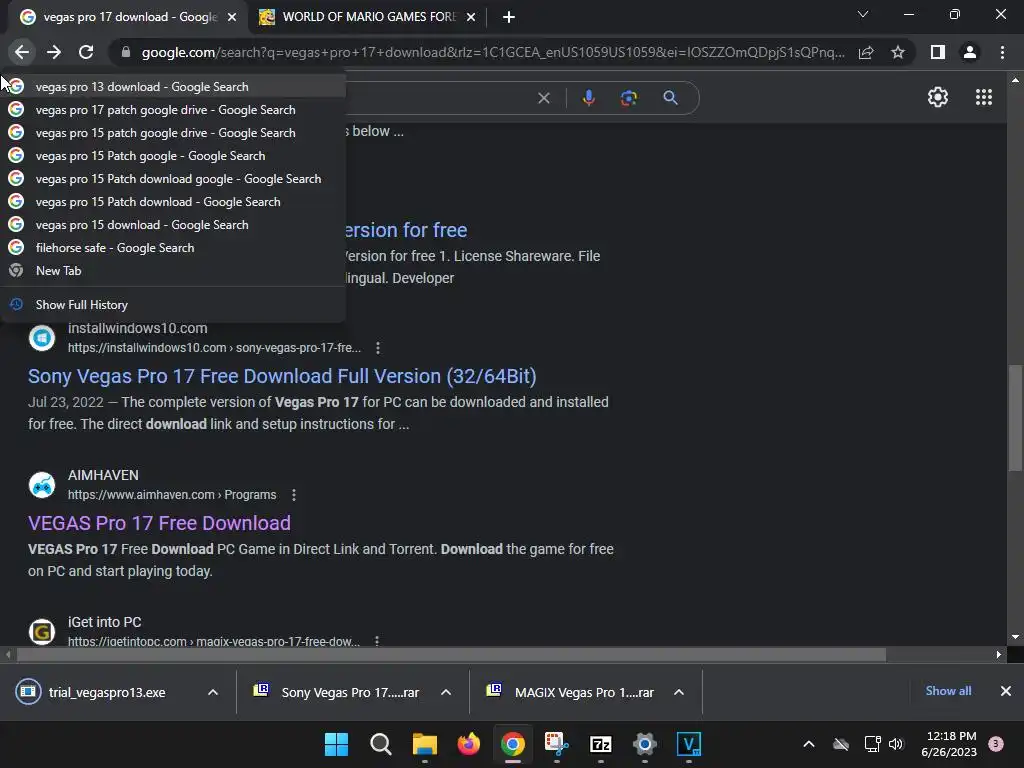The image size is (1024, 768).
Task: Open options for installwindows10.com result
Action: click(377, 348)
